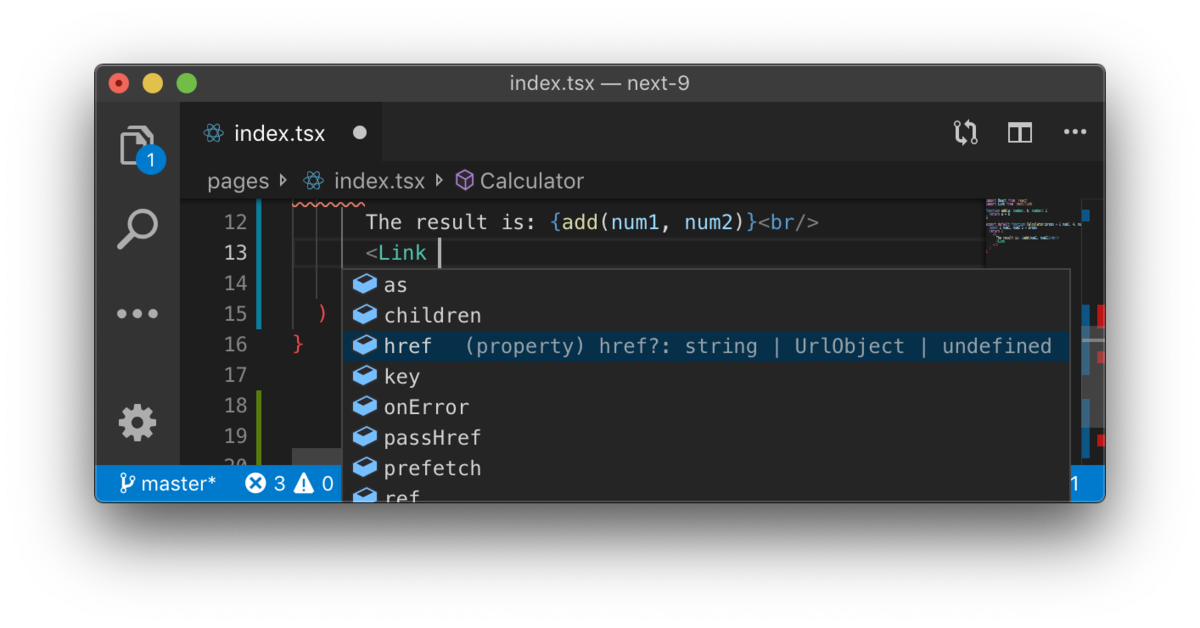Image resolution: width=1200 pixels, height=628 pixels.
Task: Click the Open Changes compare icon
Action: pyautogui.click(x=965, y=133)
